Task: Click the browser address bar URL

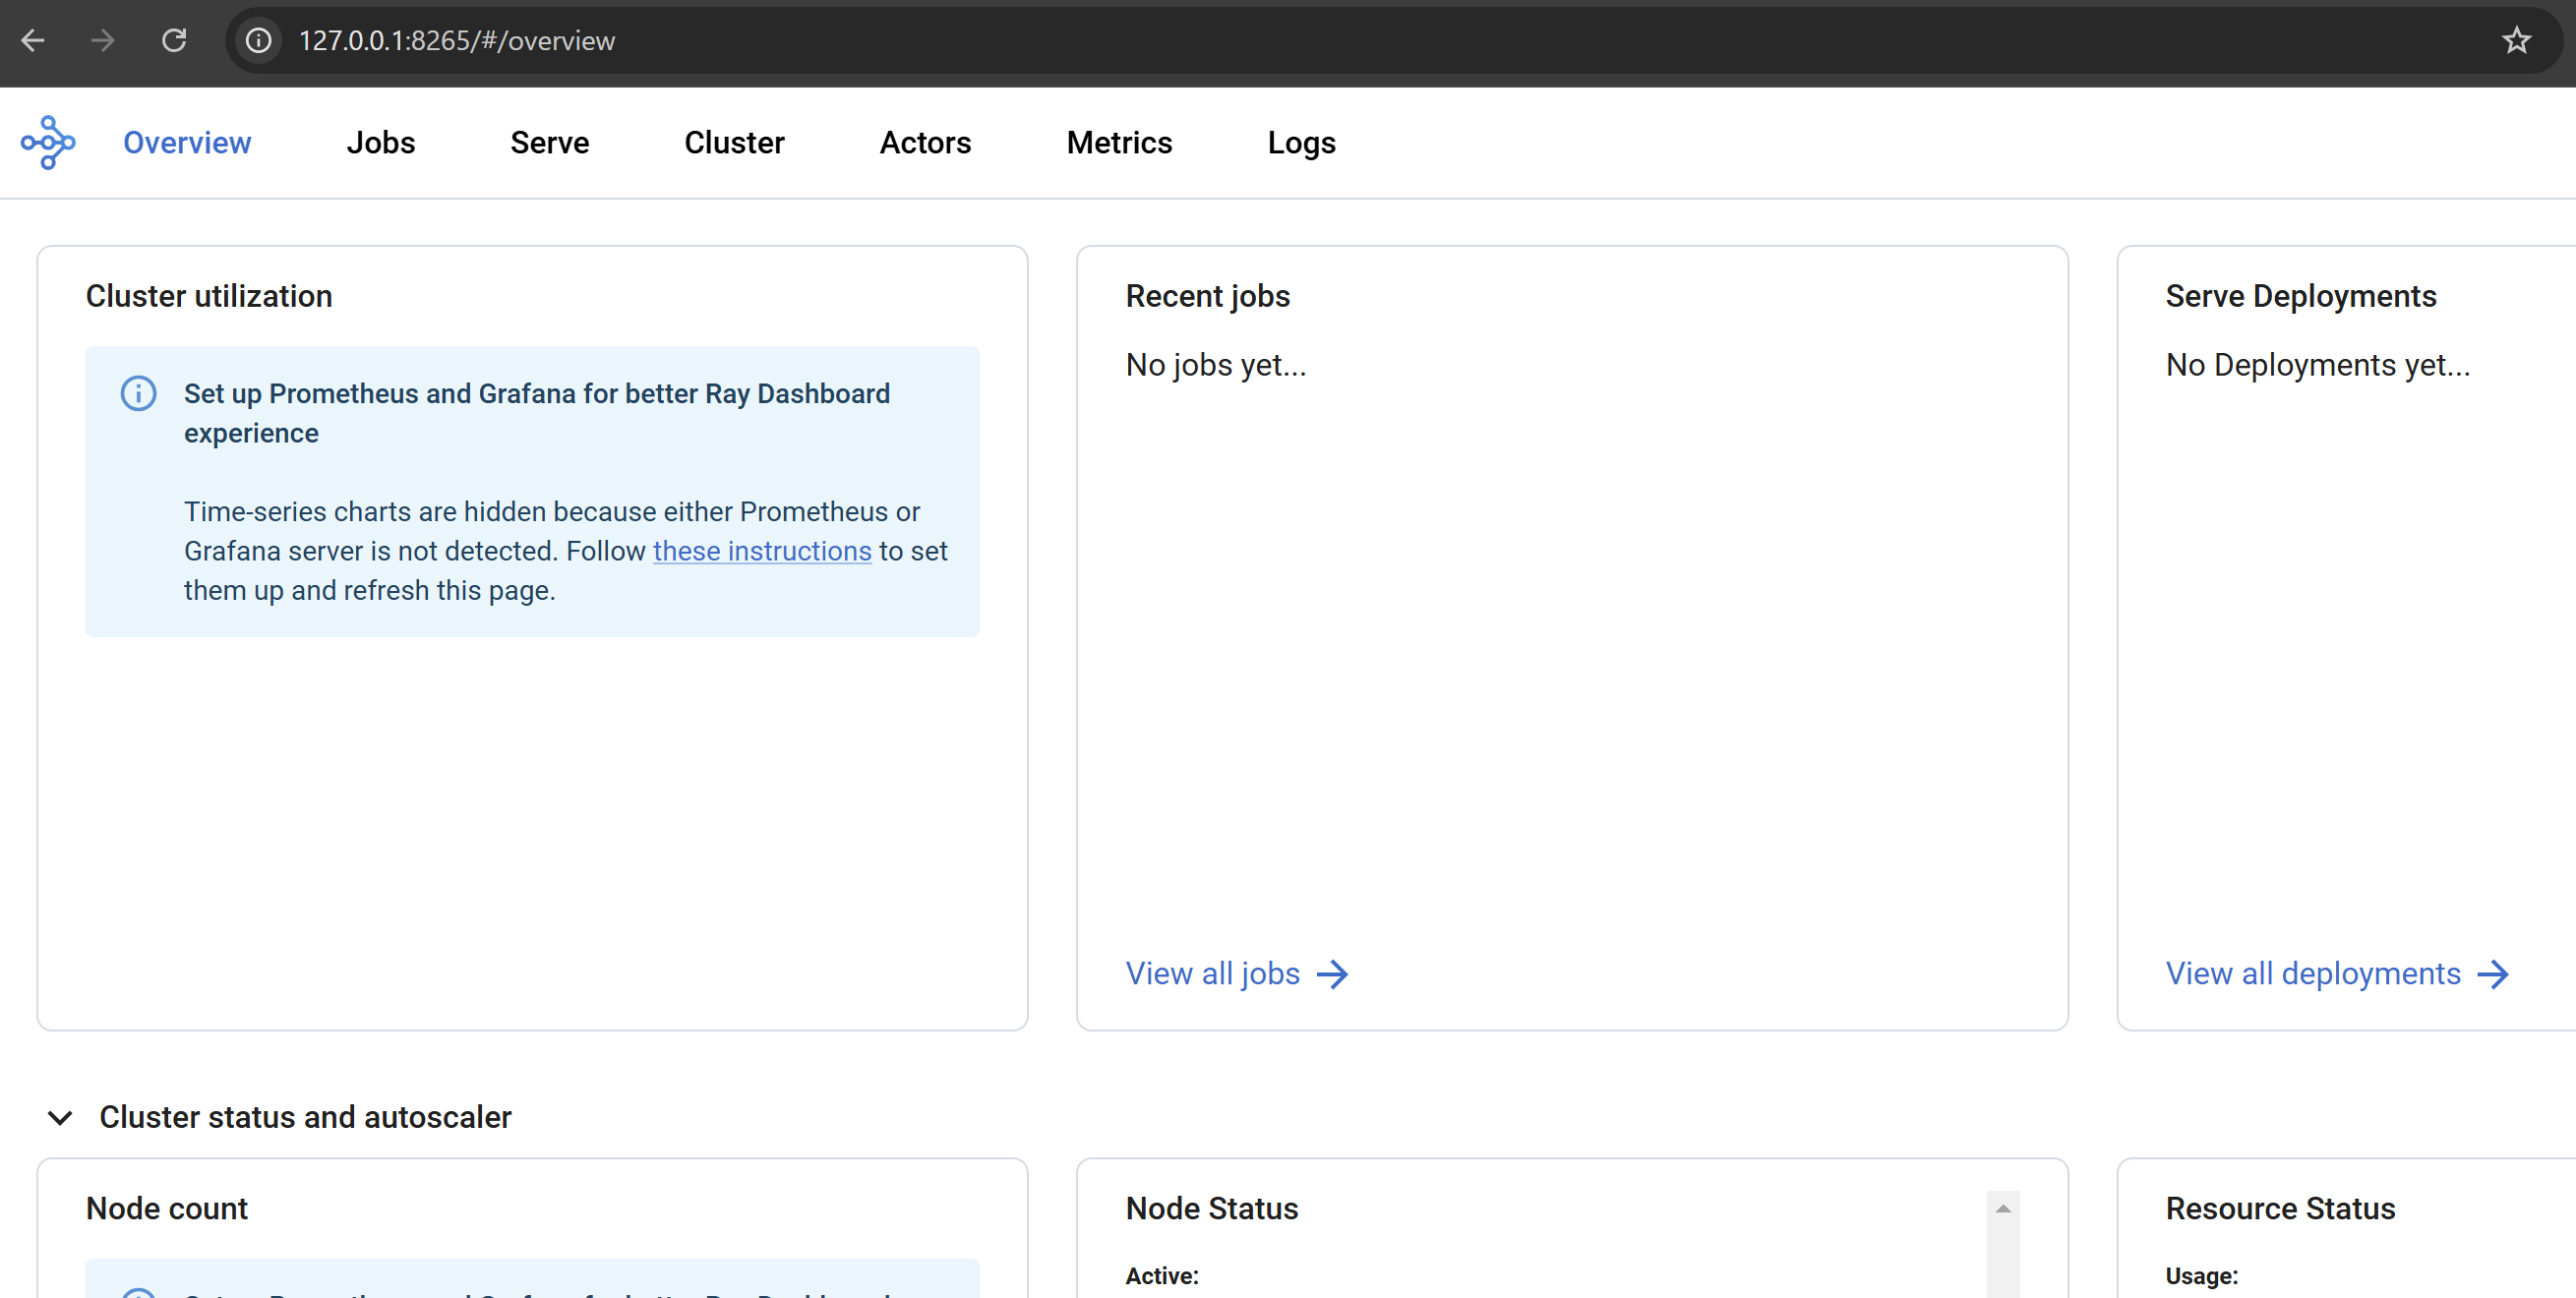Action: pyautogui.click(x=457, y=41)
